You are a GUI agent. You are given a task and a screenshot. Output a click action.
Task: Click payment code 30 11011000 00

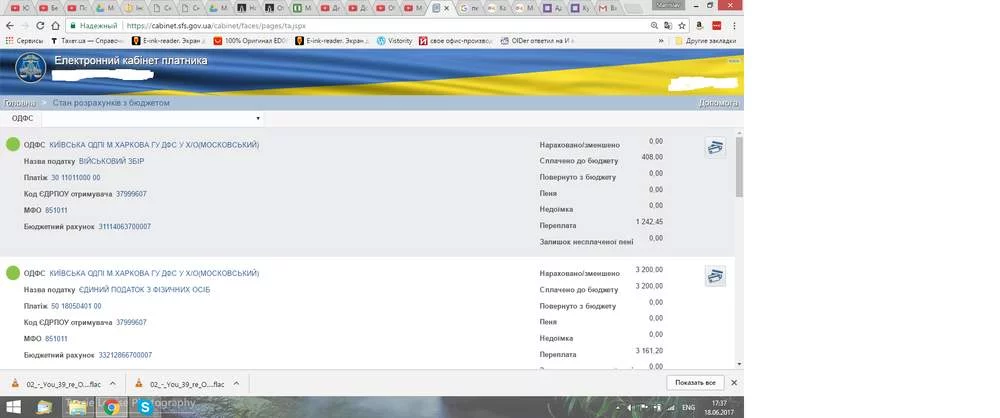pos(76,178)
